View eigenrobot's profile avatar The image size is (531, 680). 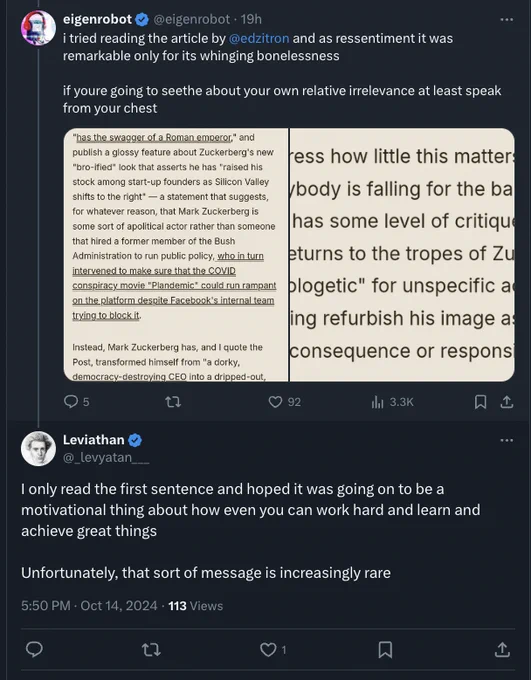[38, 28]
